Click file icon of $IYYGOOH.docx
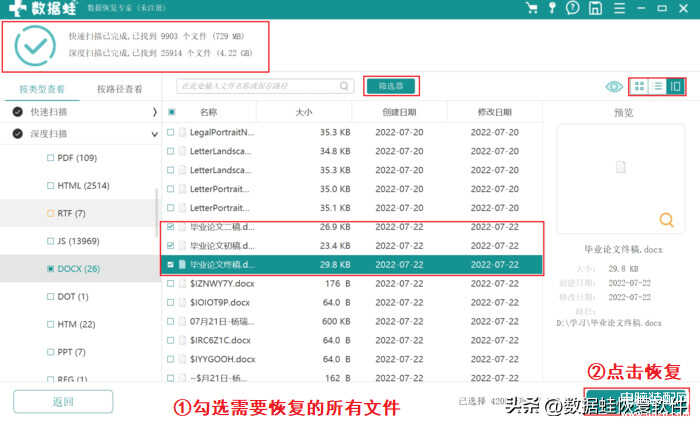Viewport: 700px width, 427px height. pyautogui.click(x=182, y=359)
